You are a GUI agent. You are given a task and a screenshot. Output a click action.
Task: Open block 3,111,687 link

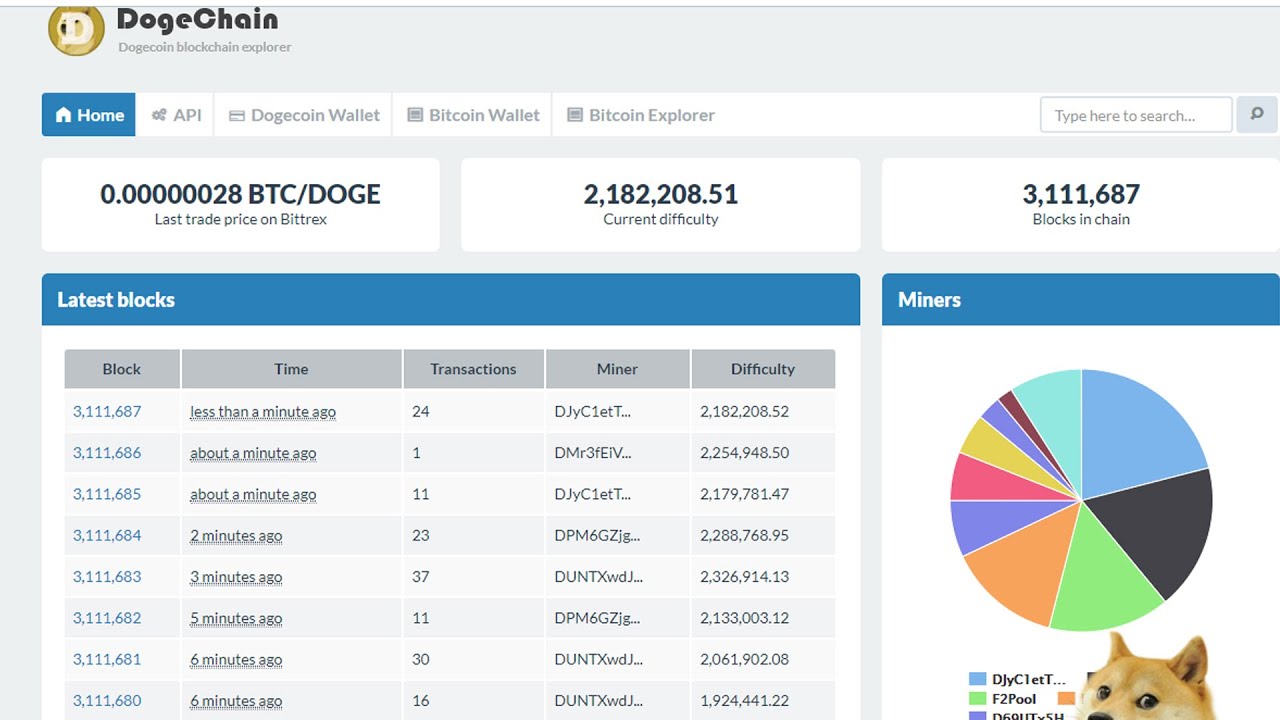[107, 411]
